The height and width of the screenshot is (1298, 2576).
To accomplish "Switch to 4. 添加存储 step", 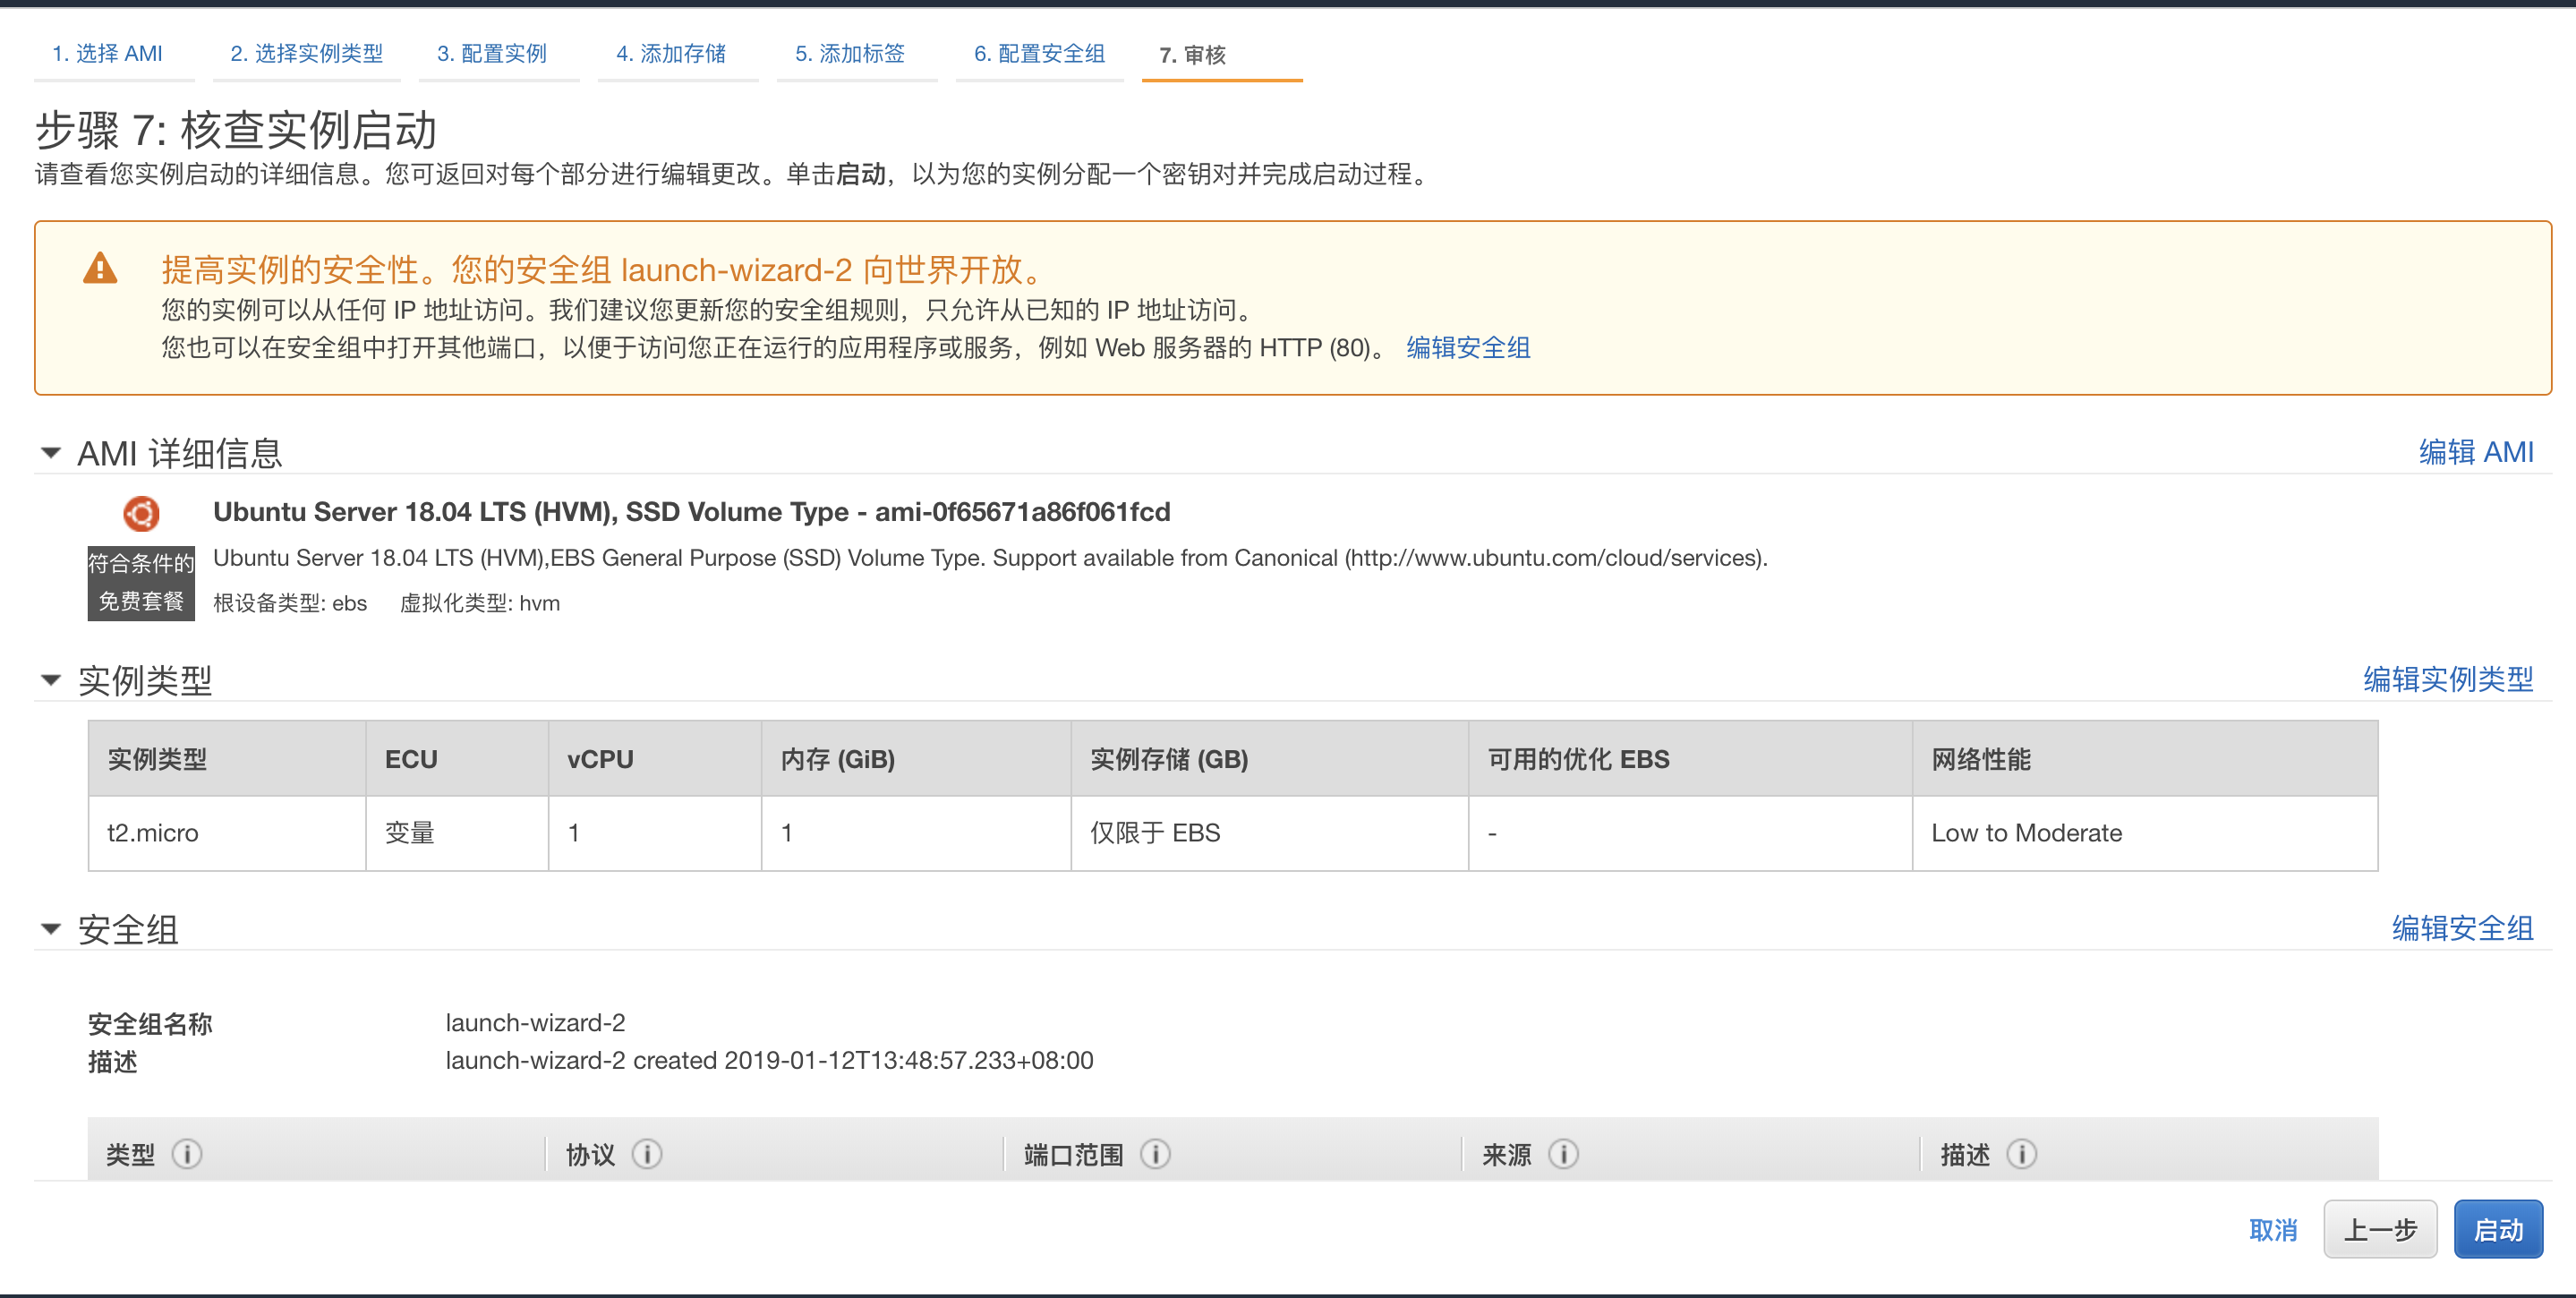I will pos(671,54).
